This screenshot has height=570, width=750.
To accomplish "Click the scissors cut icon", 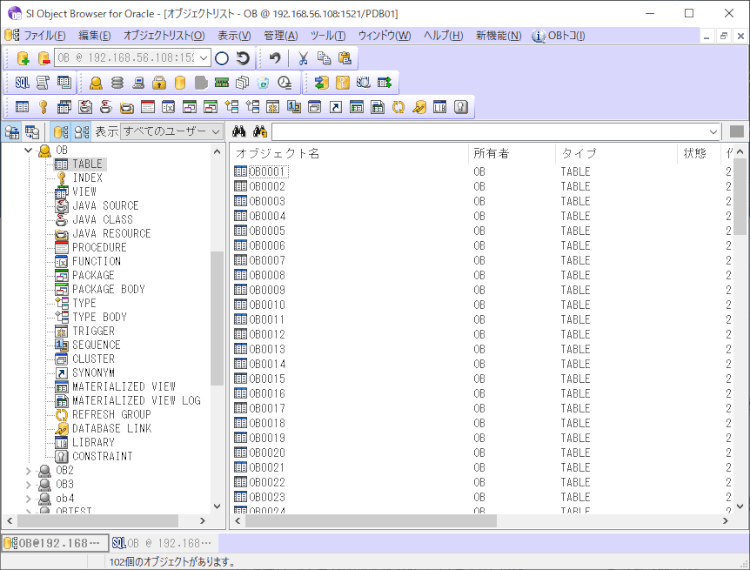I will tap(303, 59).
